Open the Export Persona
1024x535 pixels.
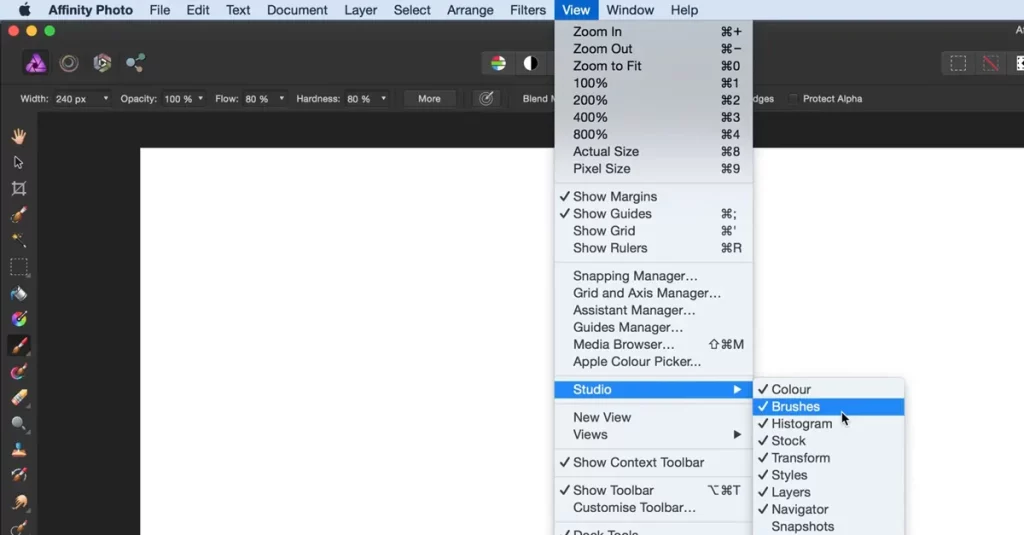(x=135, y=63)
